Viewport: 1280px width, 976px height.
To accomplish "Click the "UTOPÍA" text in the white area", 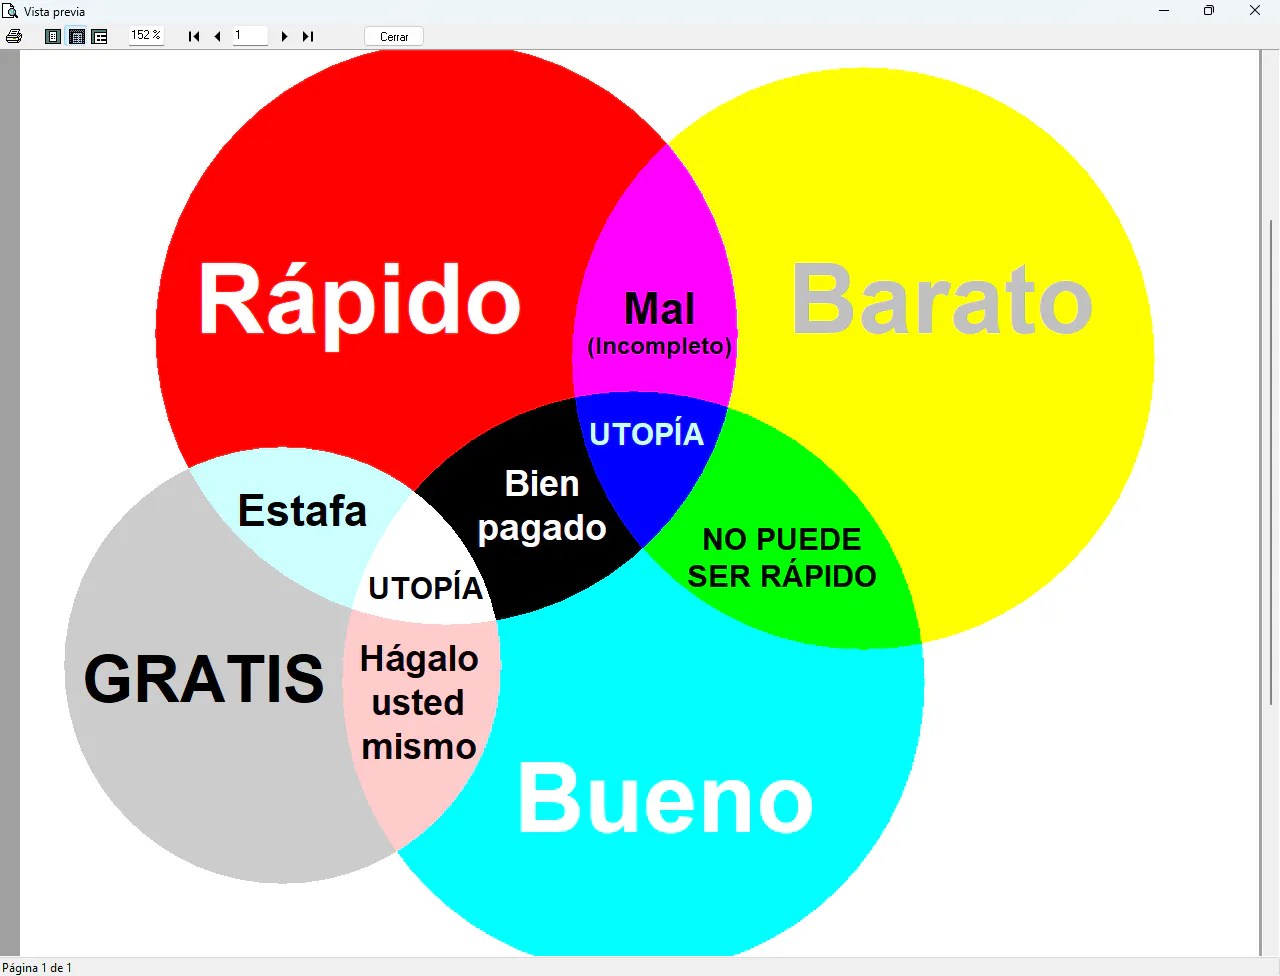I will pyautogui.click(x=426, y=587).
